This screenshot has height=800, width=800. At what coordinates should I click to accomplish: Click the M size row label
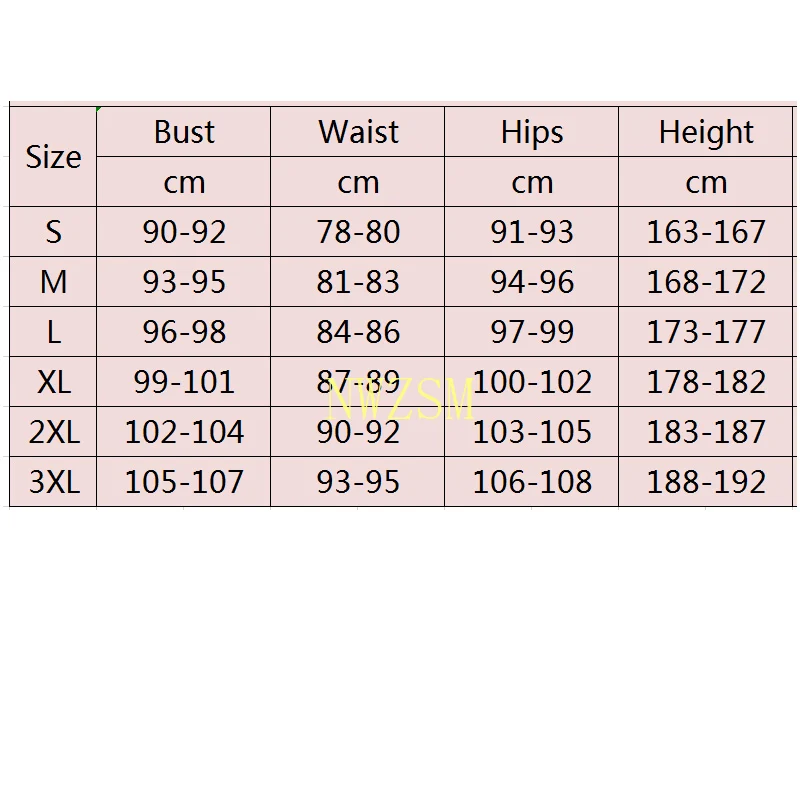[53, 282]
